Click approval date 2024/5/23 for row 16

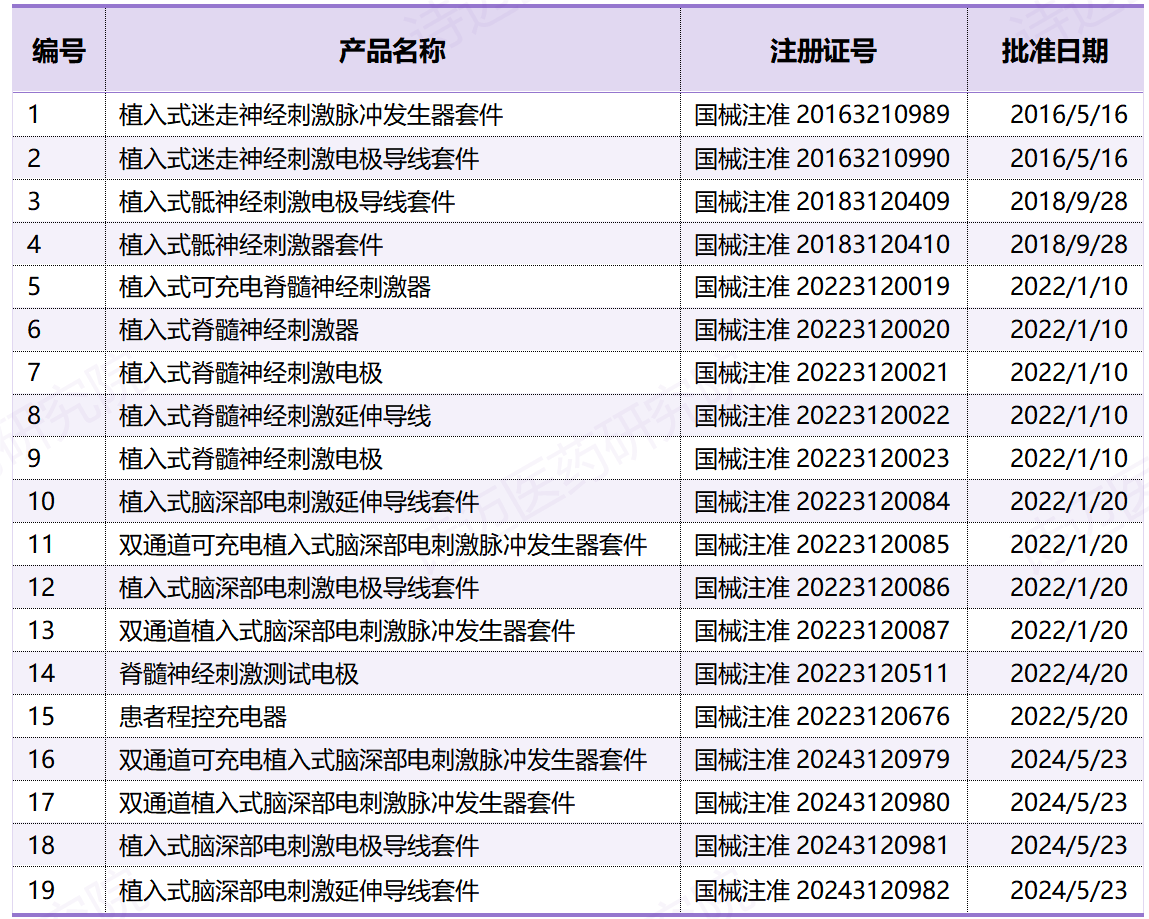(x=1056, y=759)
